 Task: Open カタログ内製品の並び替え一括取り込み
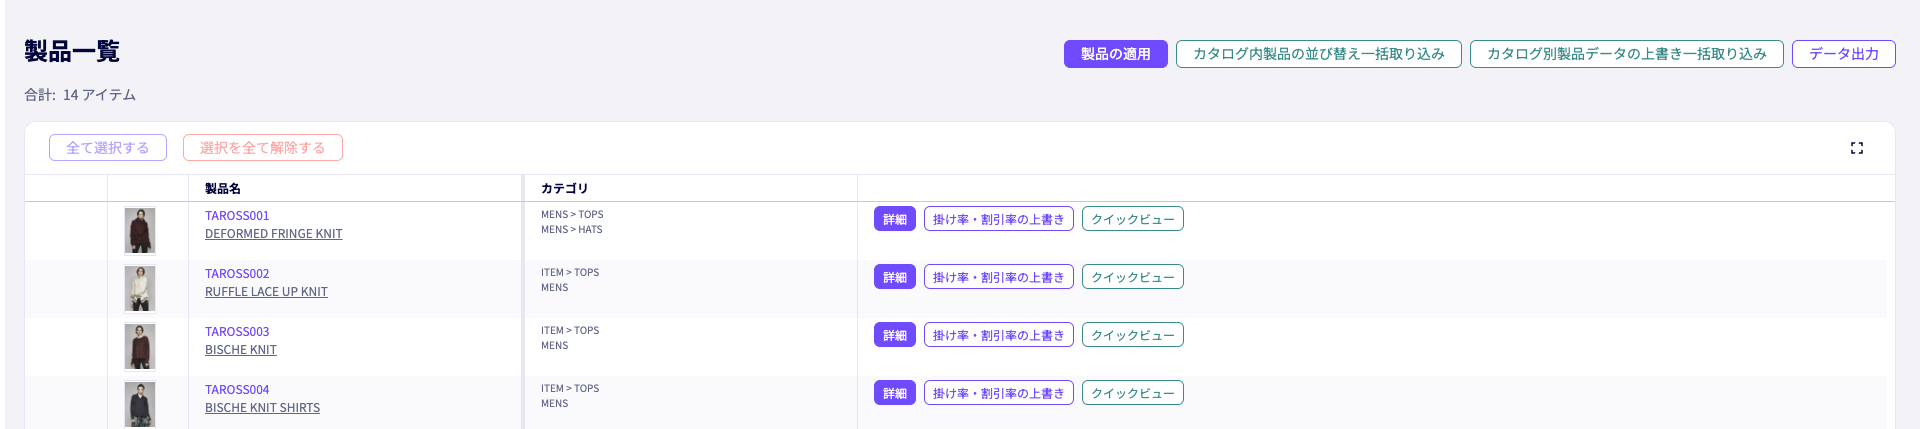coord(1318,54)
